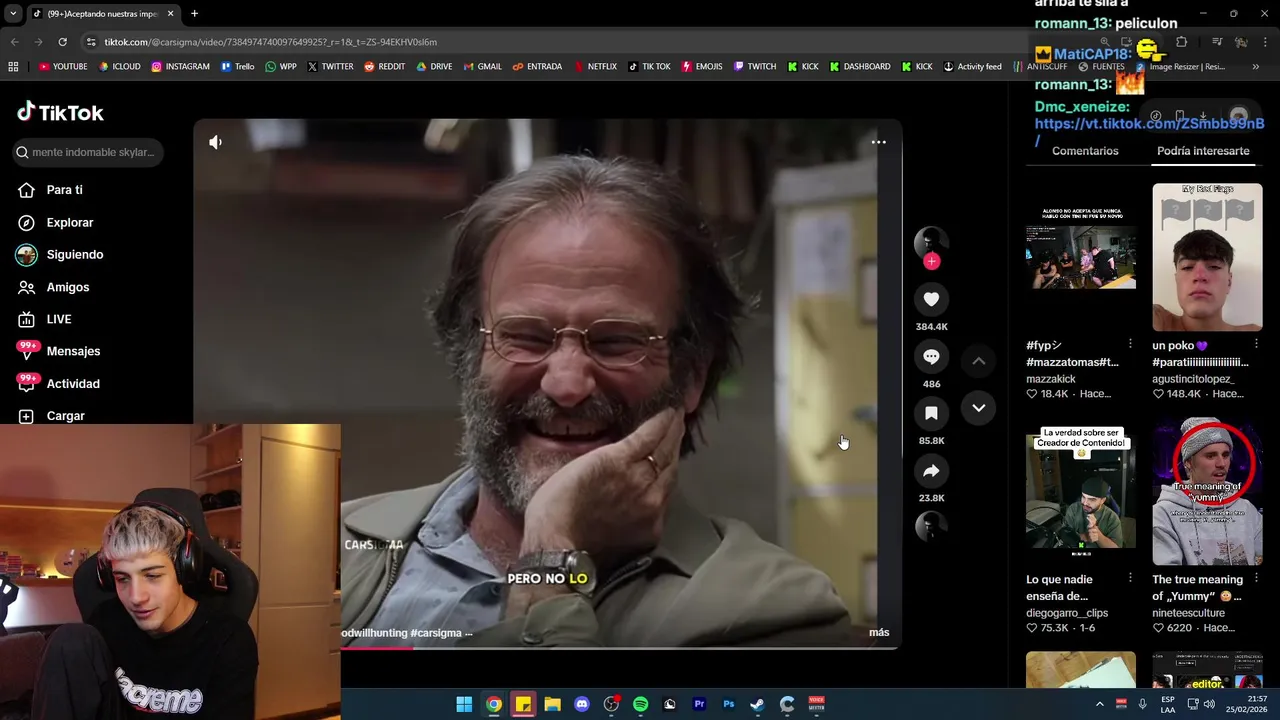Open the REDDIT bookmark
1280x720 pixels.
click(384, 67)
